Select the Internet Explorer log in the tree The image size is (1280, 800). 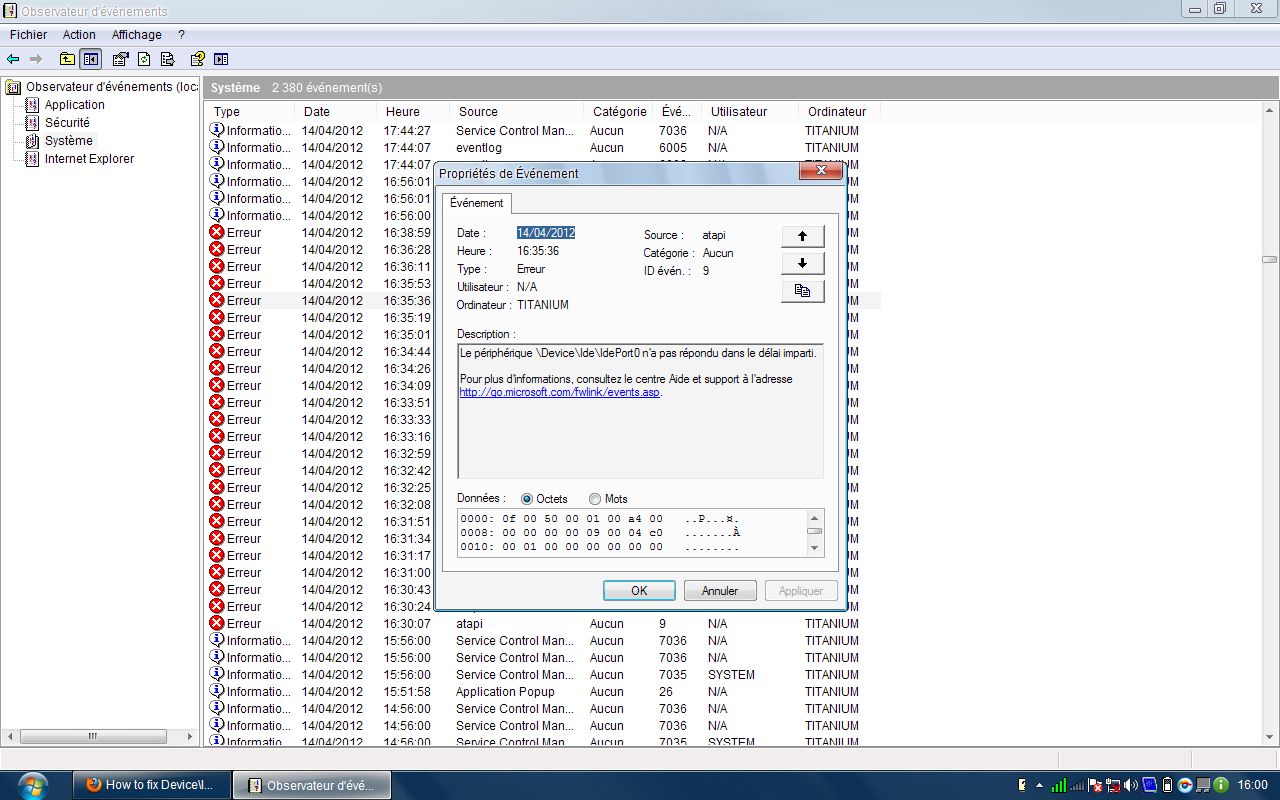click(x=89, y=159)
